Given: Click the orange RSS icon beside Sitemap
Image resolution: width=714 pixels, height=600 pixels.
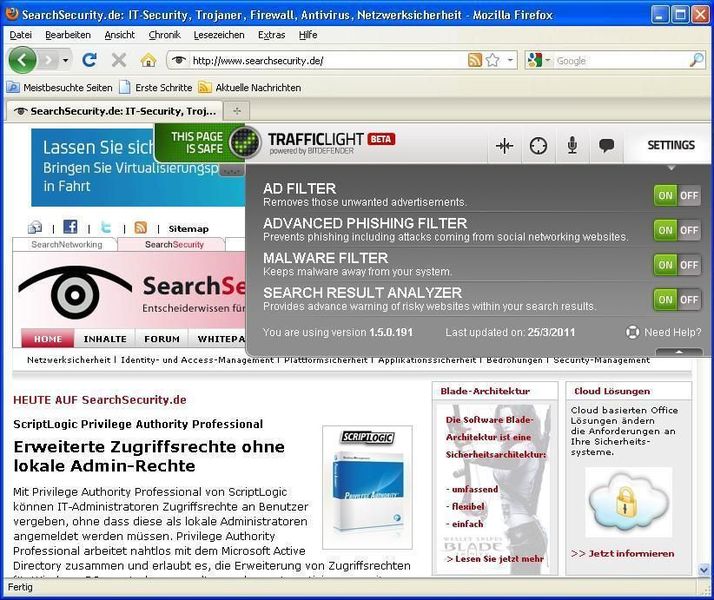Looking at the screenshot, I should pyautogui.click(x=141, y=227).
